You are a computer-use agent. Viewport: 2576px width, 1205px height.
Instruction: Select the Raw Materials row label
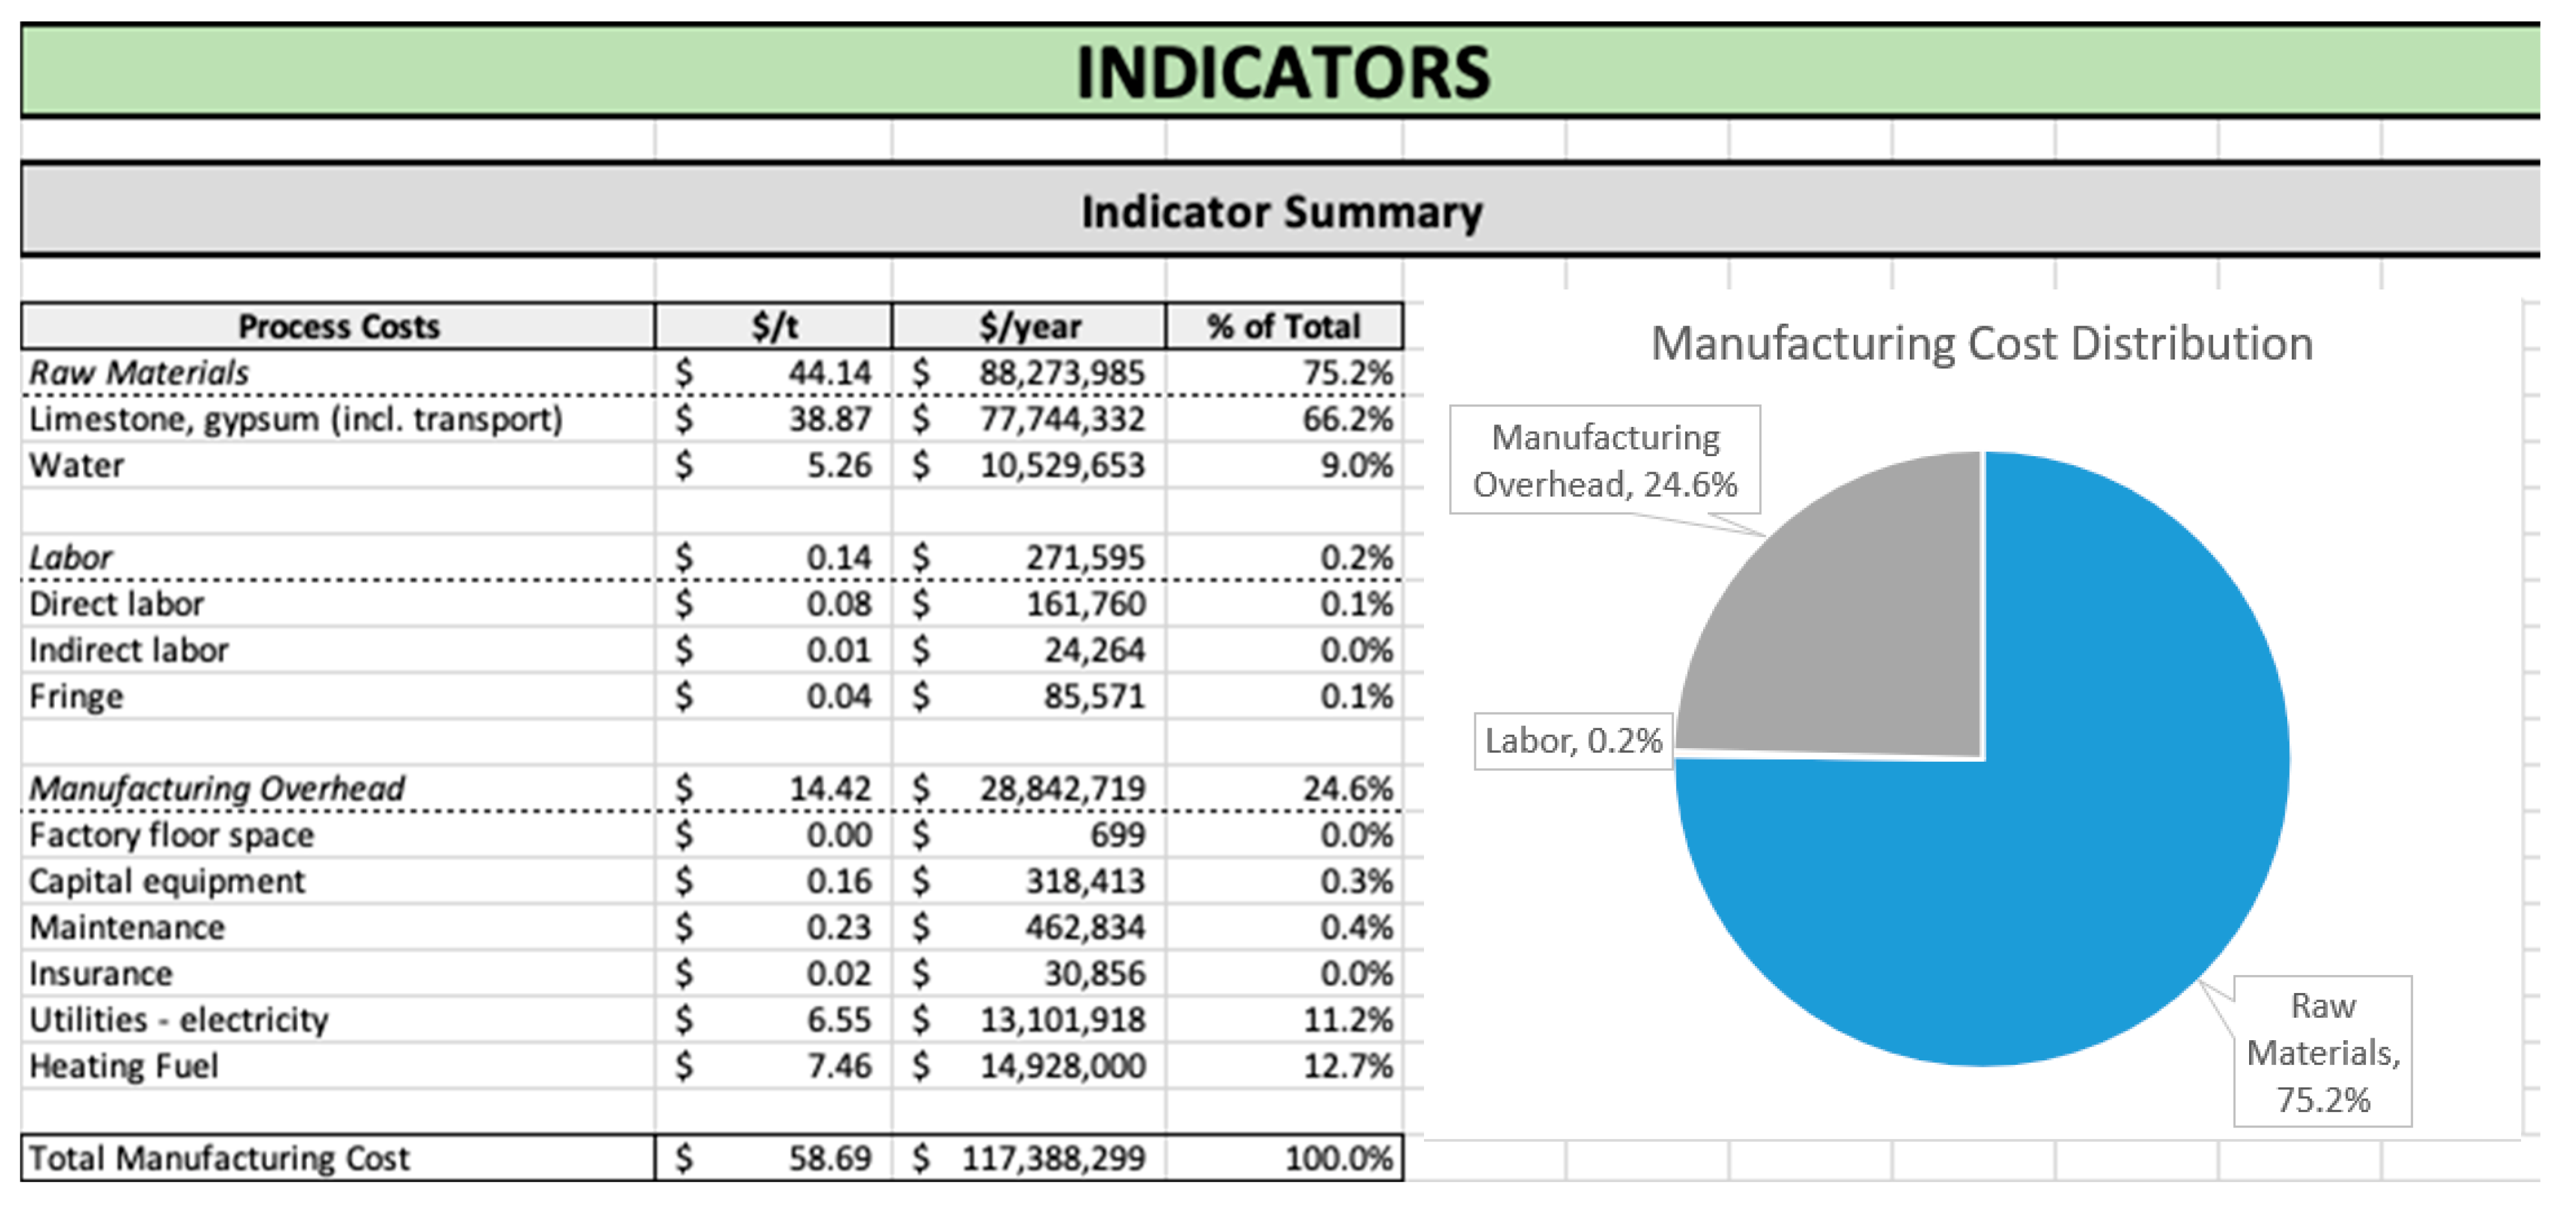point(139,373)
